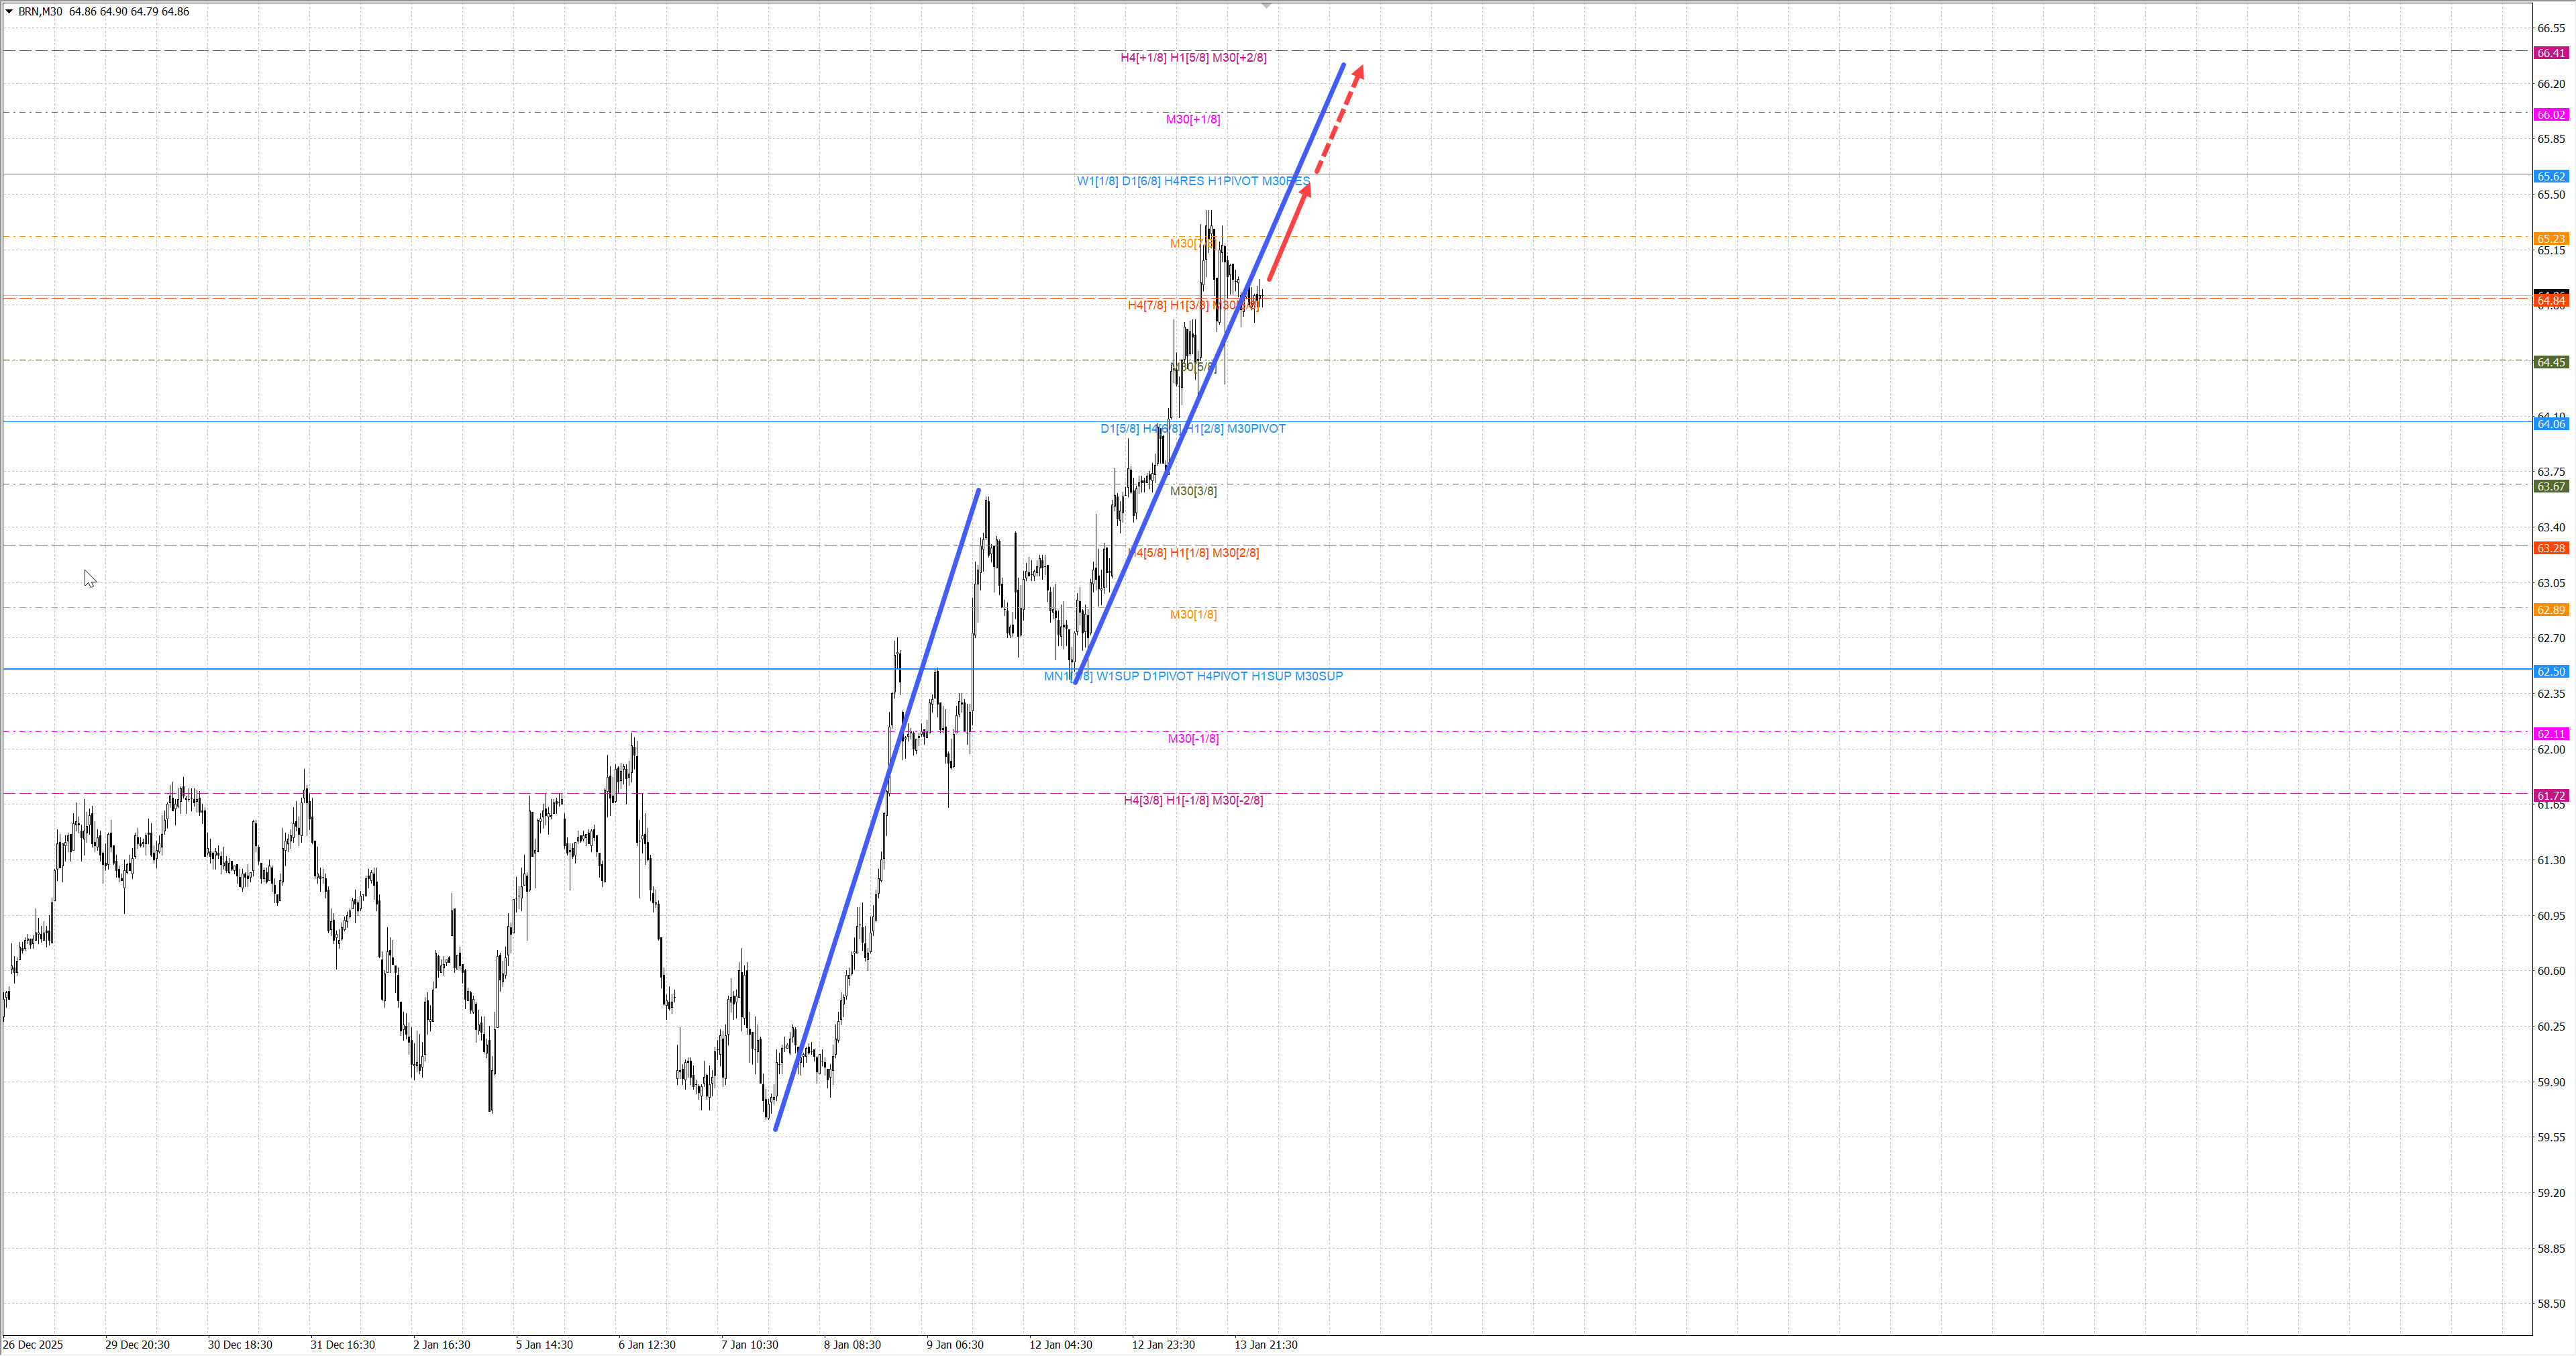Click the 66.41 magenta price tag
2576x1356 pixels.
coord(2550,53)
